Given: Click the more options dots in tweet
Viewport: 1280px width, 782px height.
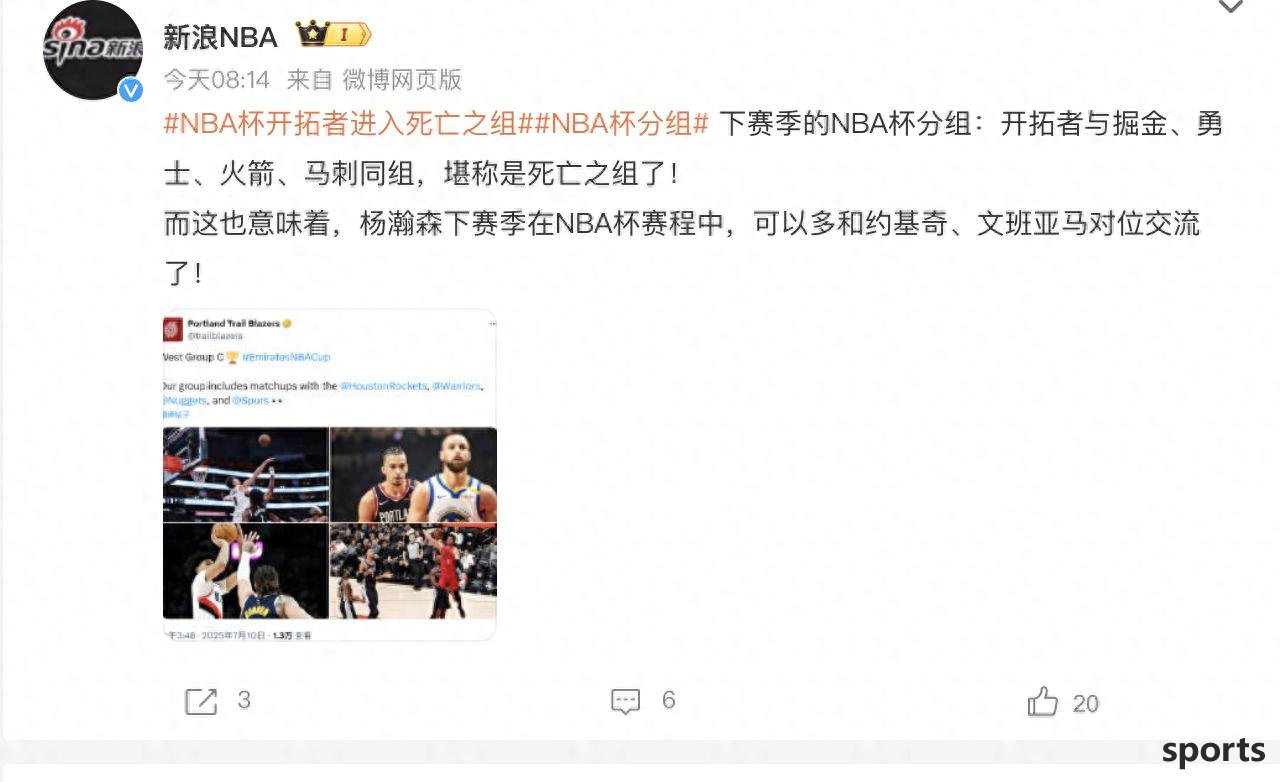Looking at the screenshot, I should (492, 323).
